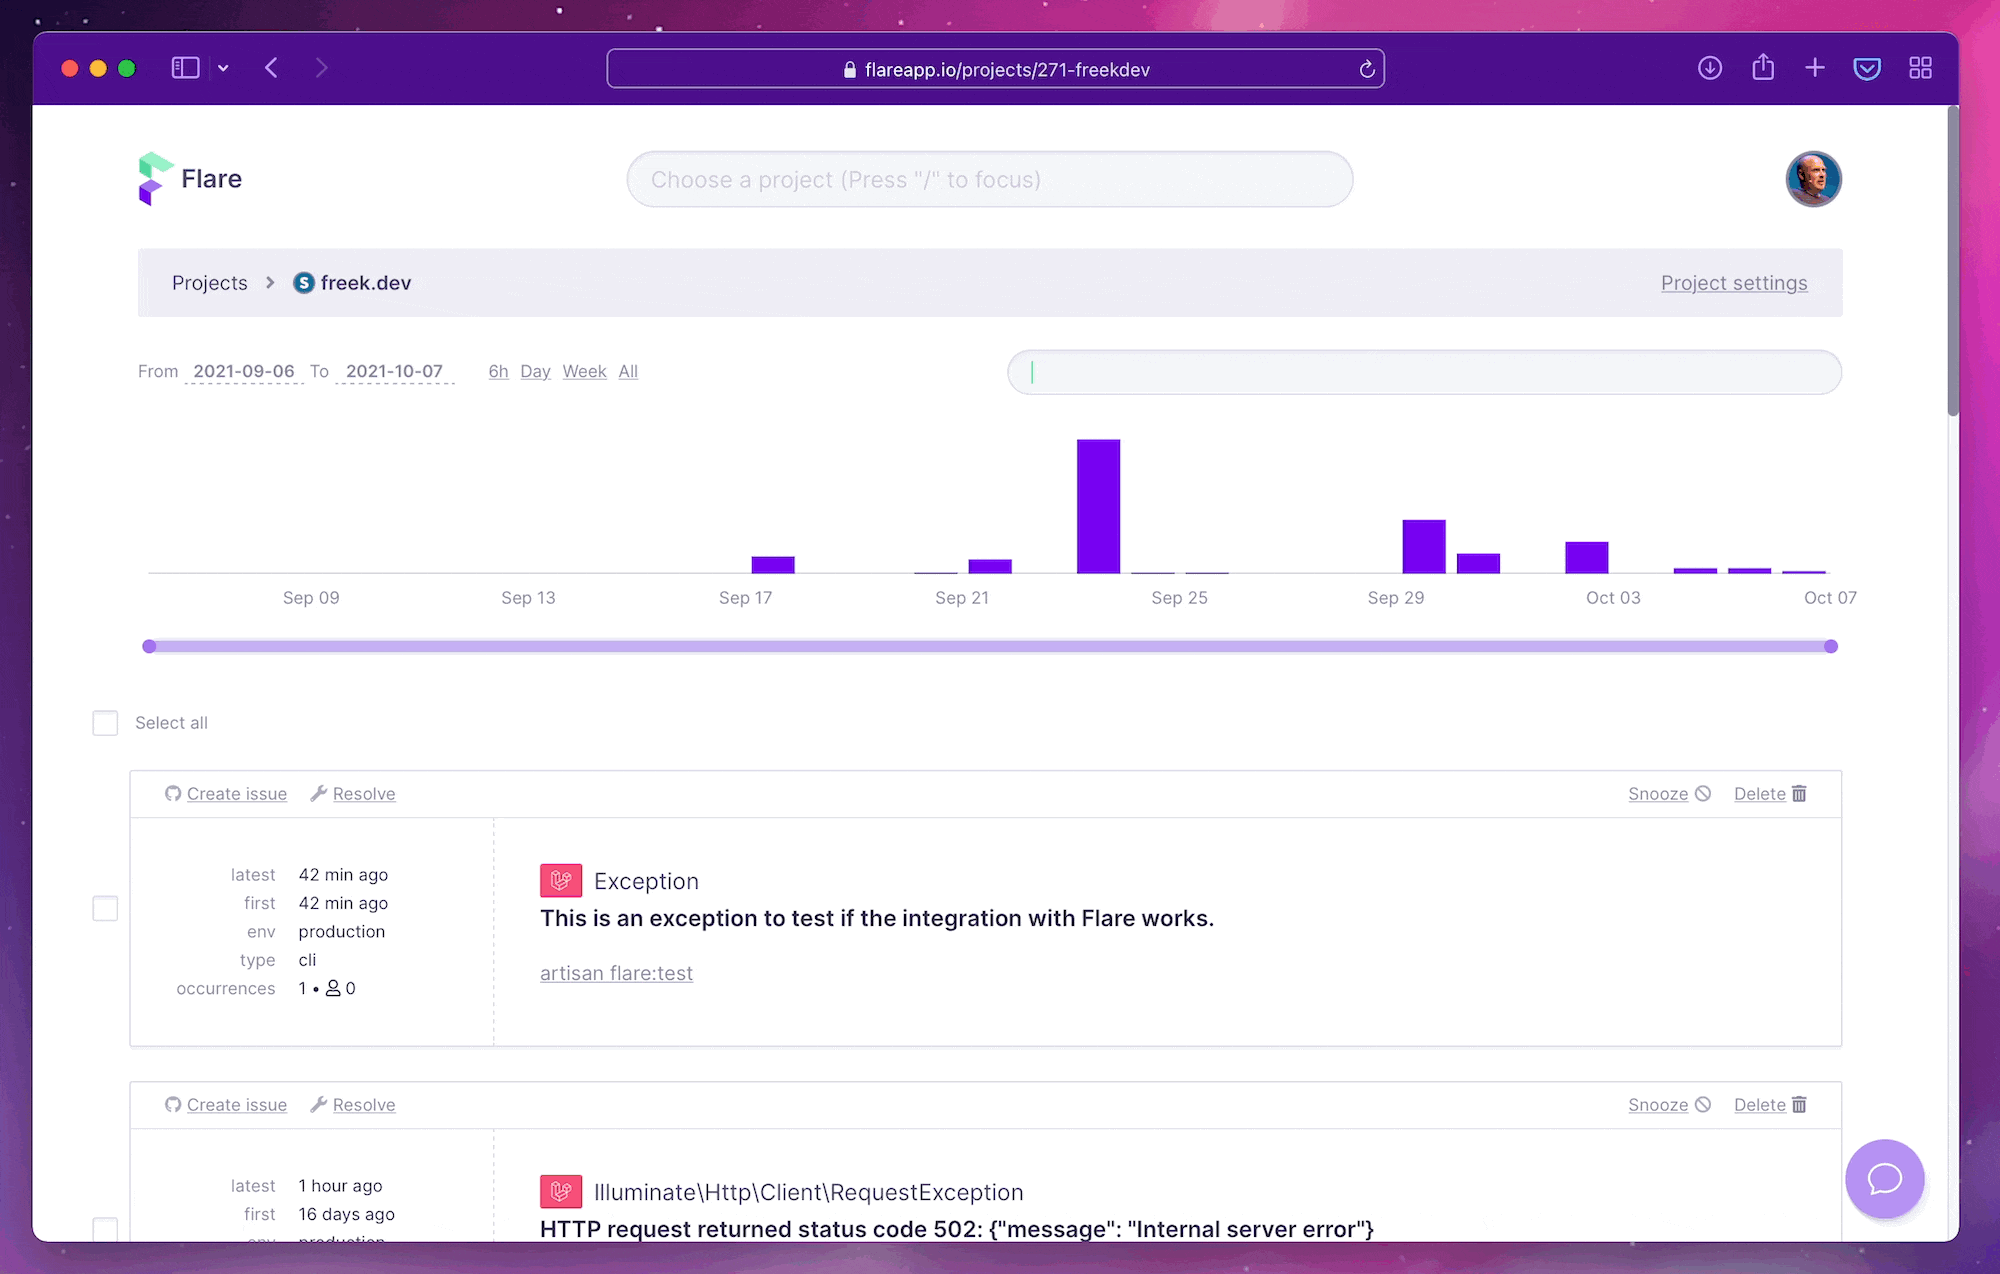Click the lock icon in the address bar
Viewport: 2000px width, 1274px height.
(849, 70)
